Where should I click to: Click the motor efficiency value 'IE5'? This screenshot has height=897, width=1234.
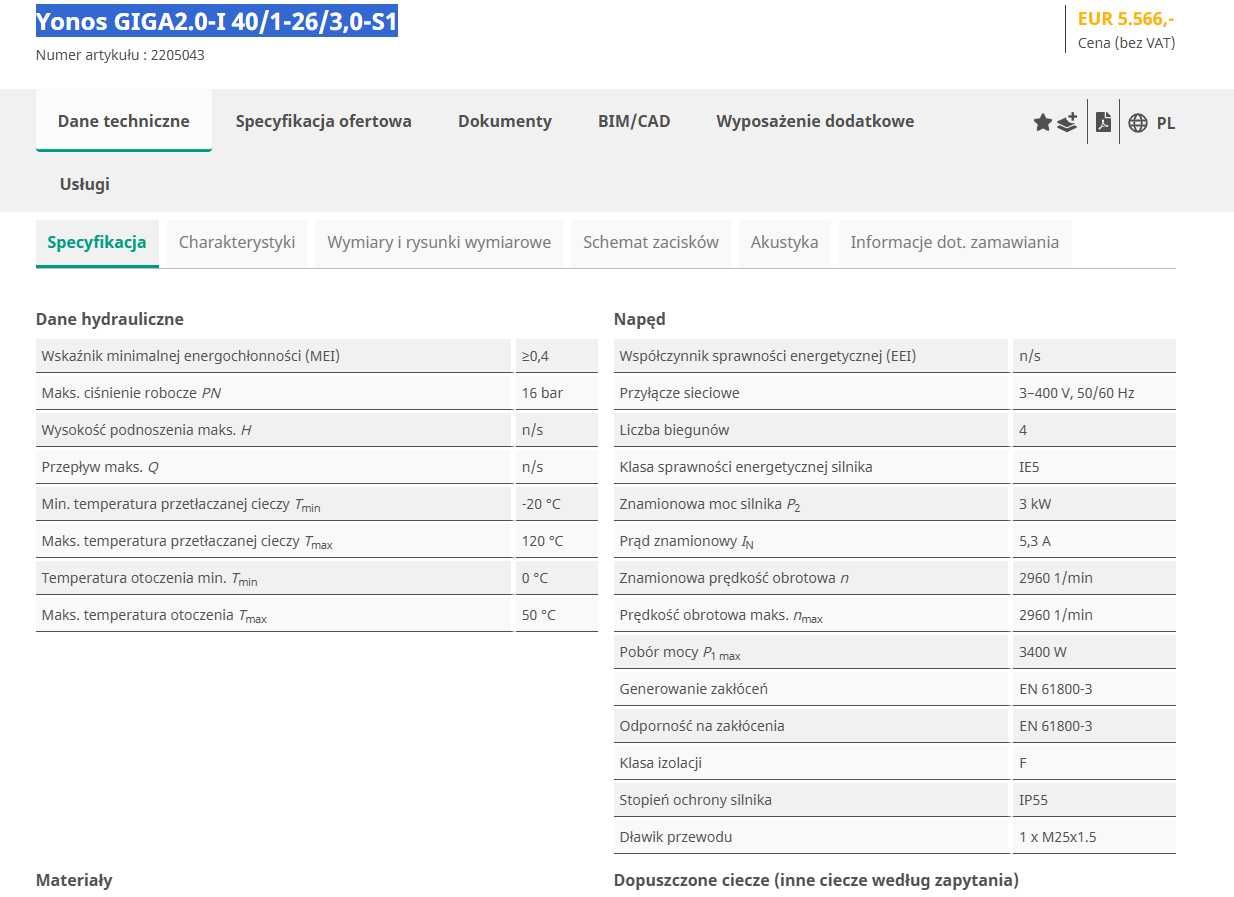click(1029, 467)
